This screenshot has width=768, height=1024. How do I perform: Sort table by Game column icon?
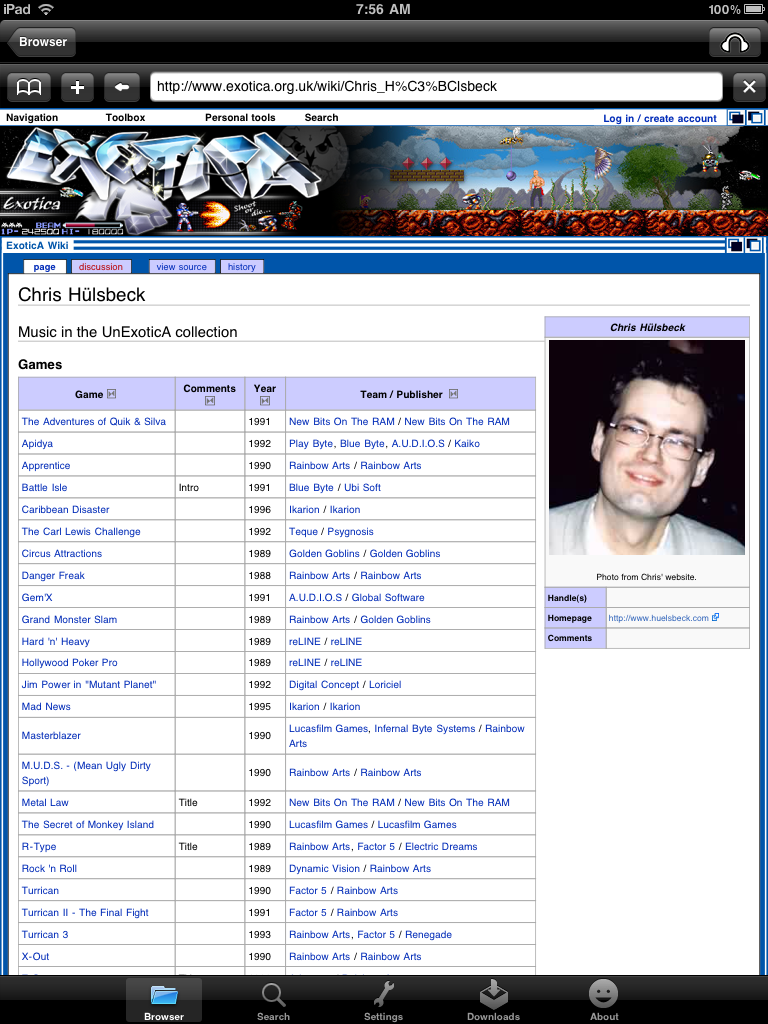pos(112,394)
